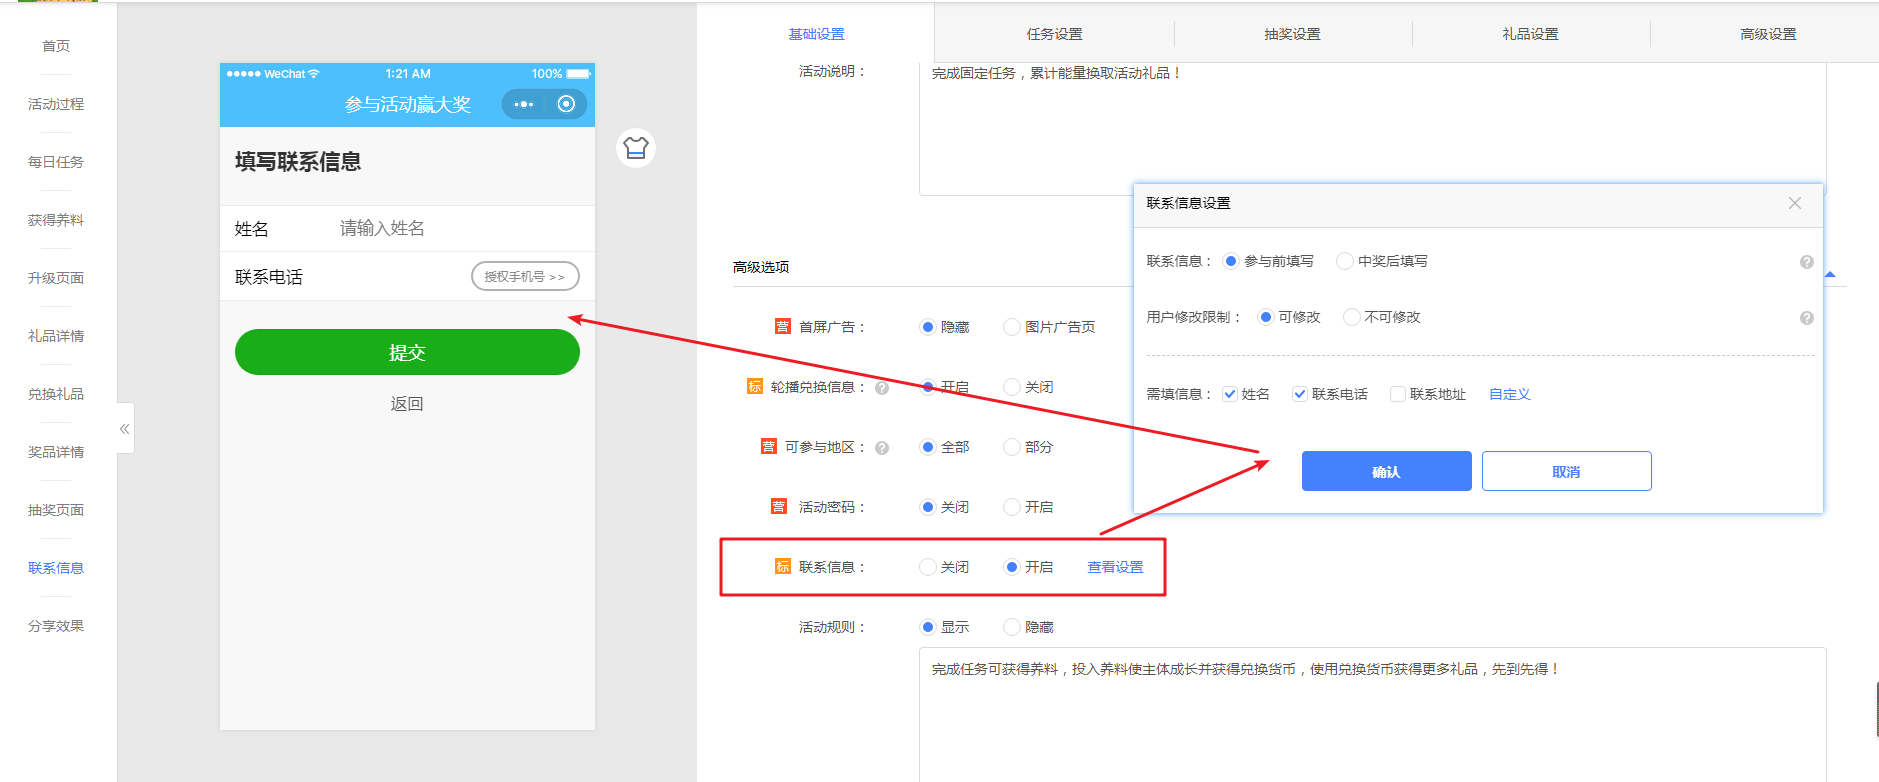Tap the WeChat menu dots in preview
The image size is (1879, 782).
click(524, 104)
